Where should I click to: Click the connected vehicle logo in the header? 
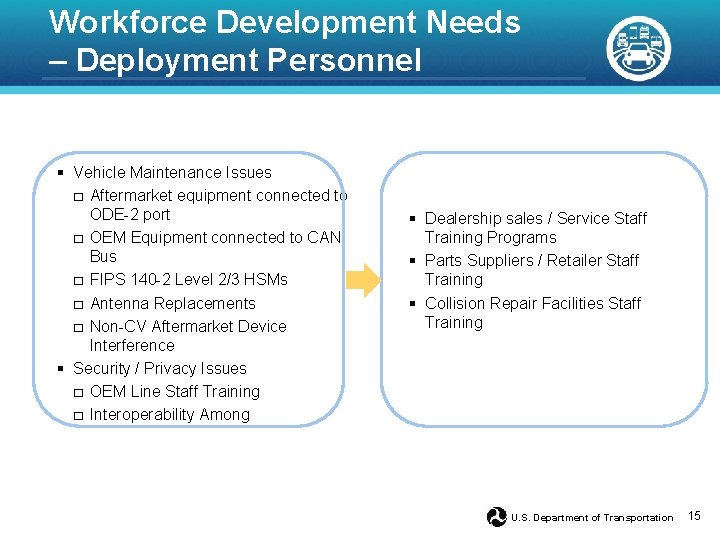pos(638,48)
